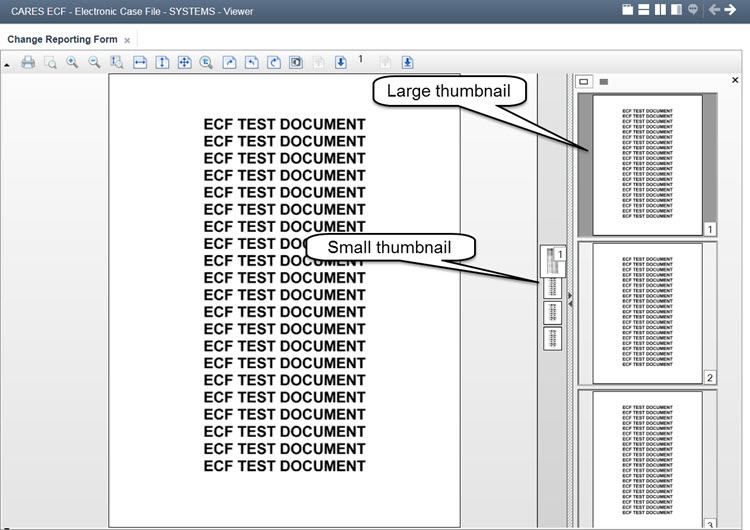Expand the toolbar with small triangle arrow
The image size is (750, 530).
pos(7,64)
